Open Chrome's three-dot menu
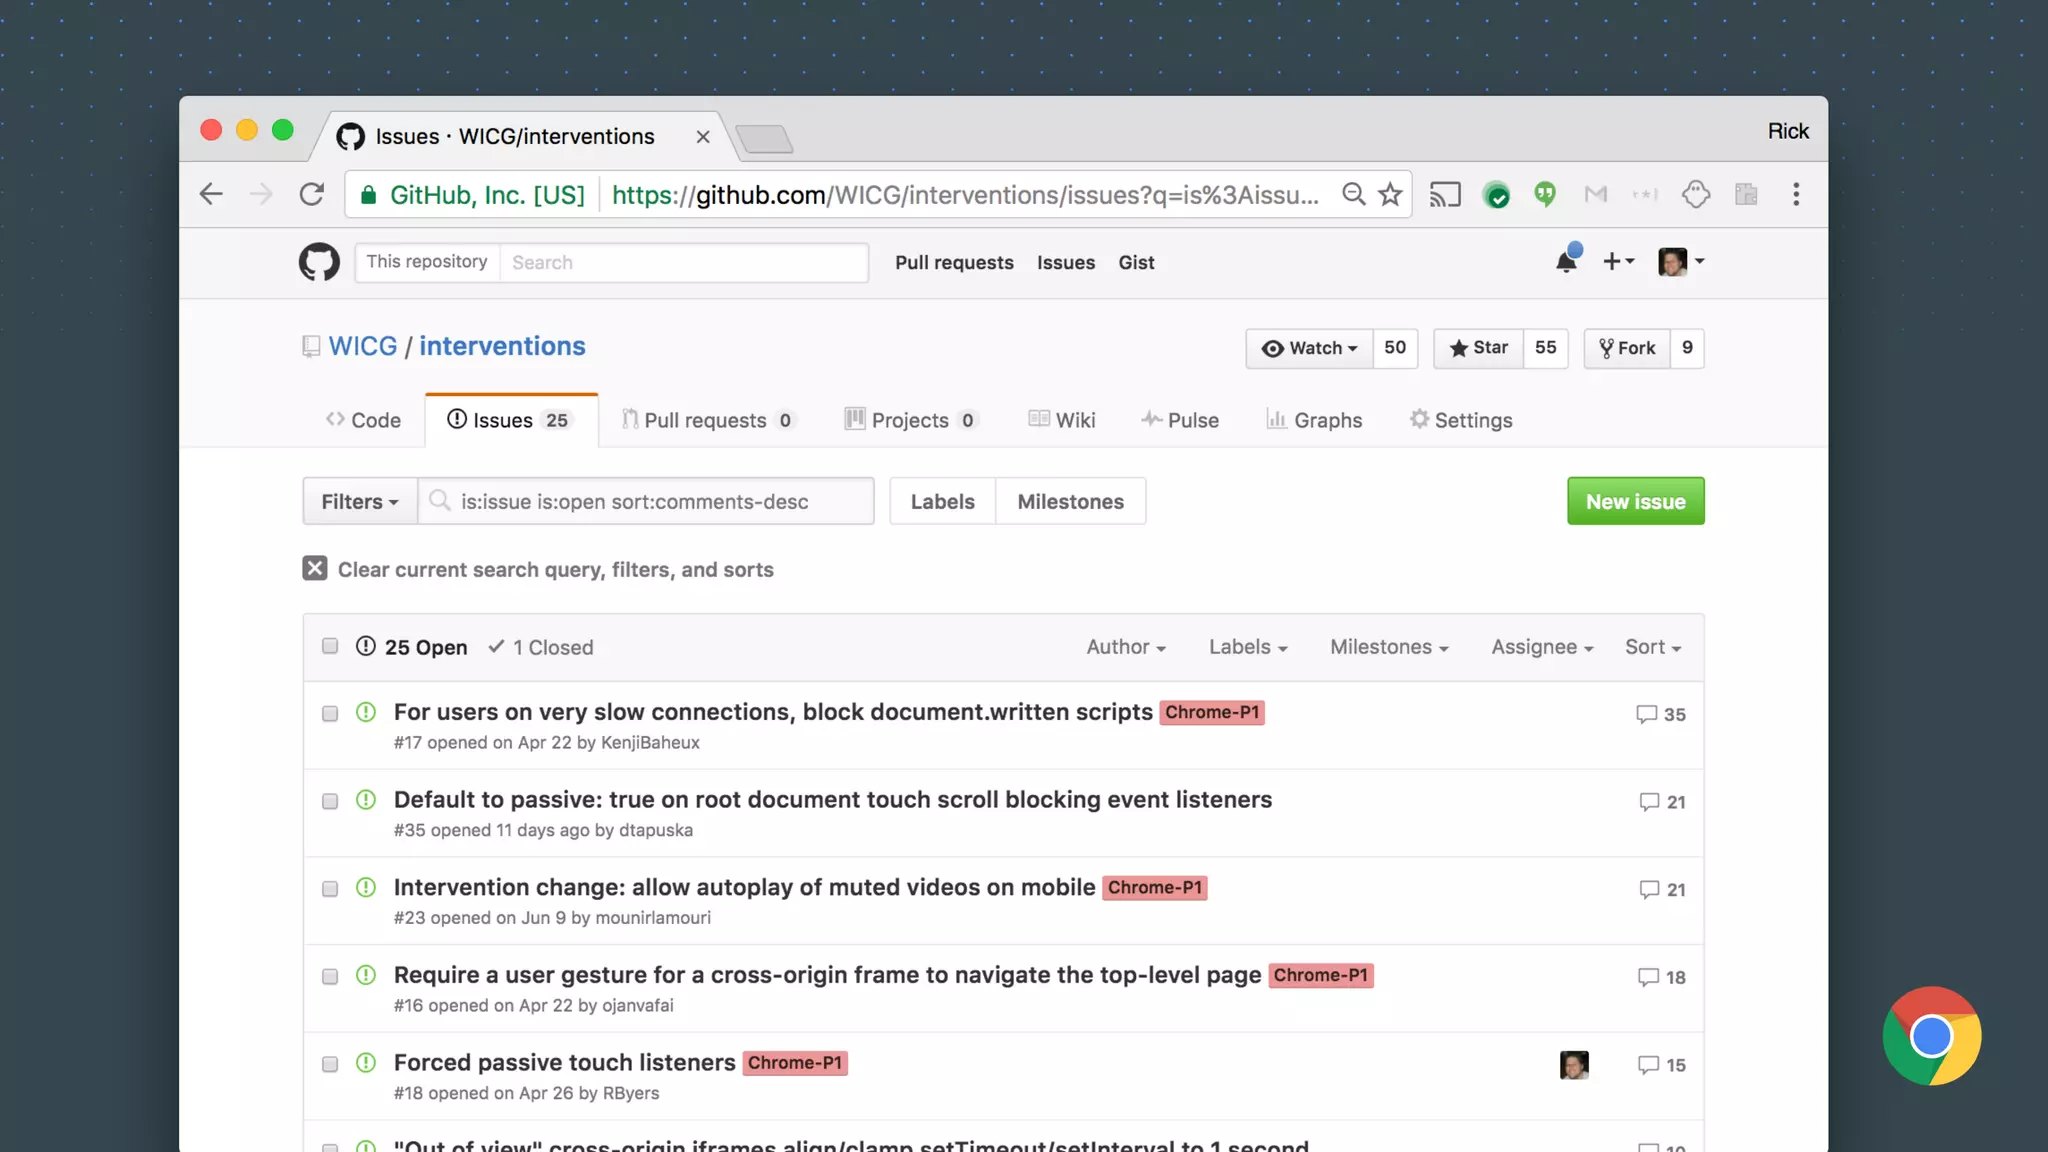Screen dimensions: 2048x1152 click(x=1796, y=194)
